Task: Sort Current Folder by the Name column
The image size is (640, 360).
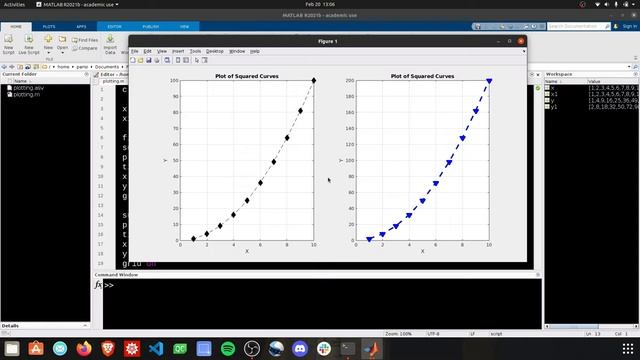Action: pyautogui.click(x=20, y=81)
